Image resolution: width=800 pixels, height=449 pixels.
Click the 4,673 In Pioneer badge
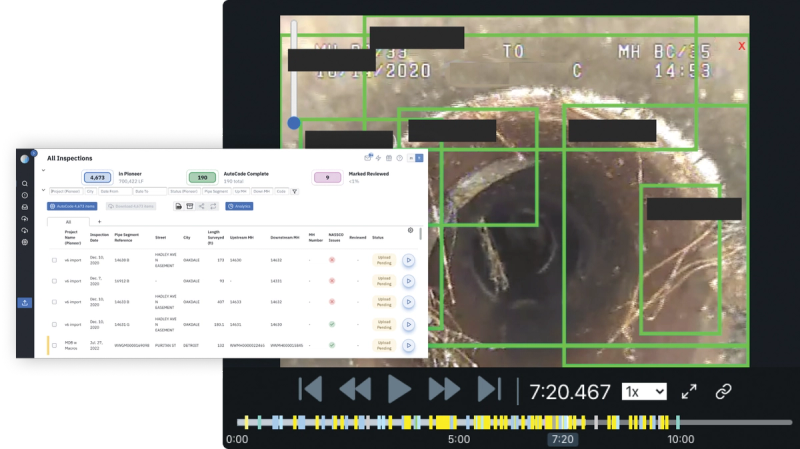click(97, 178)
